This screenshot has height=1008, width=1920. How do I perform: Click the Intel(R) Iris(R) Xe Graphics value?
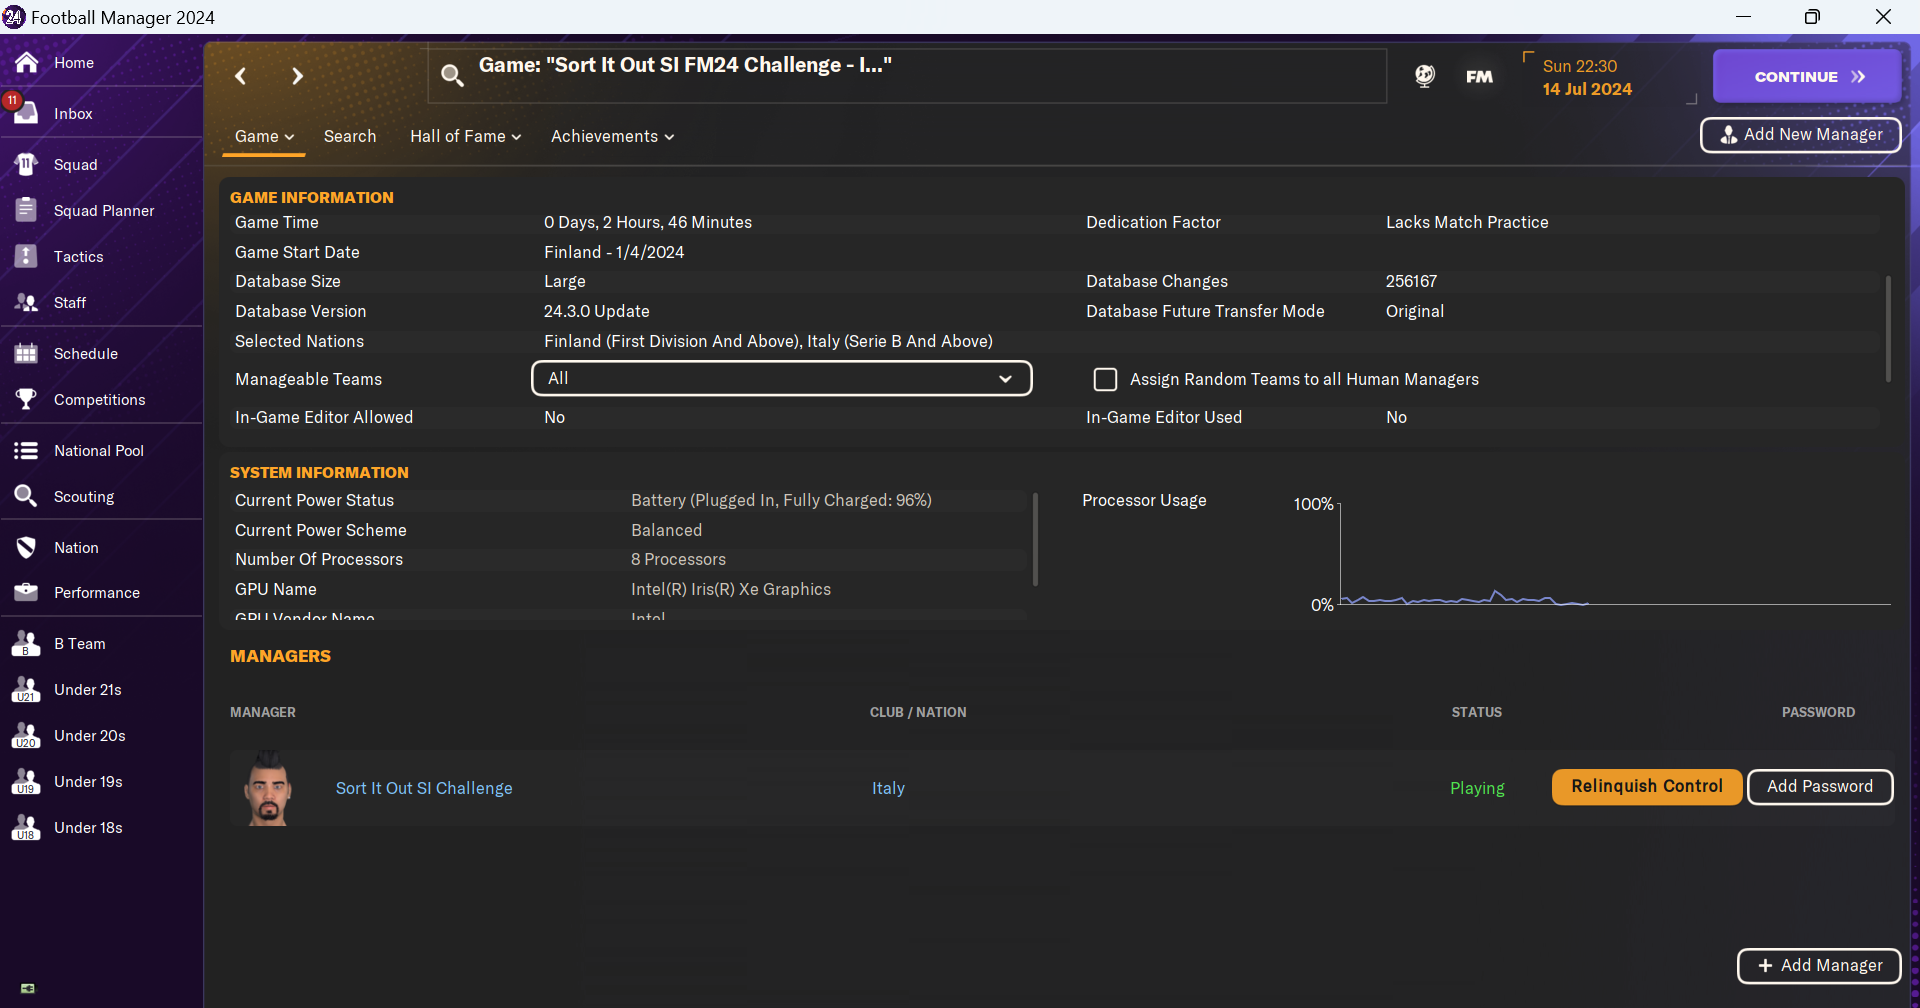coord(731,589)
